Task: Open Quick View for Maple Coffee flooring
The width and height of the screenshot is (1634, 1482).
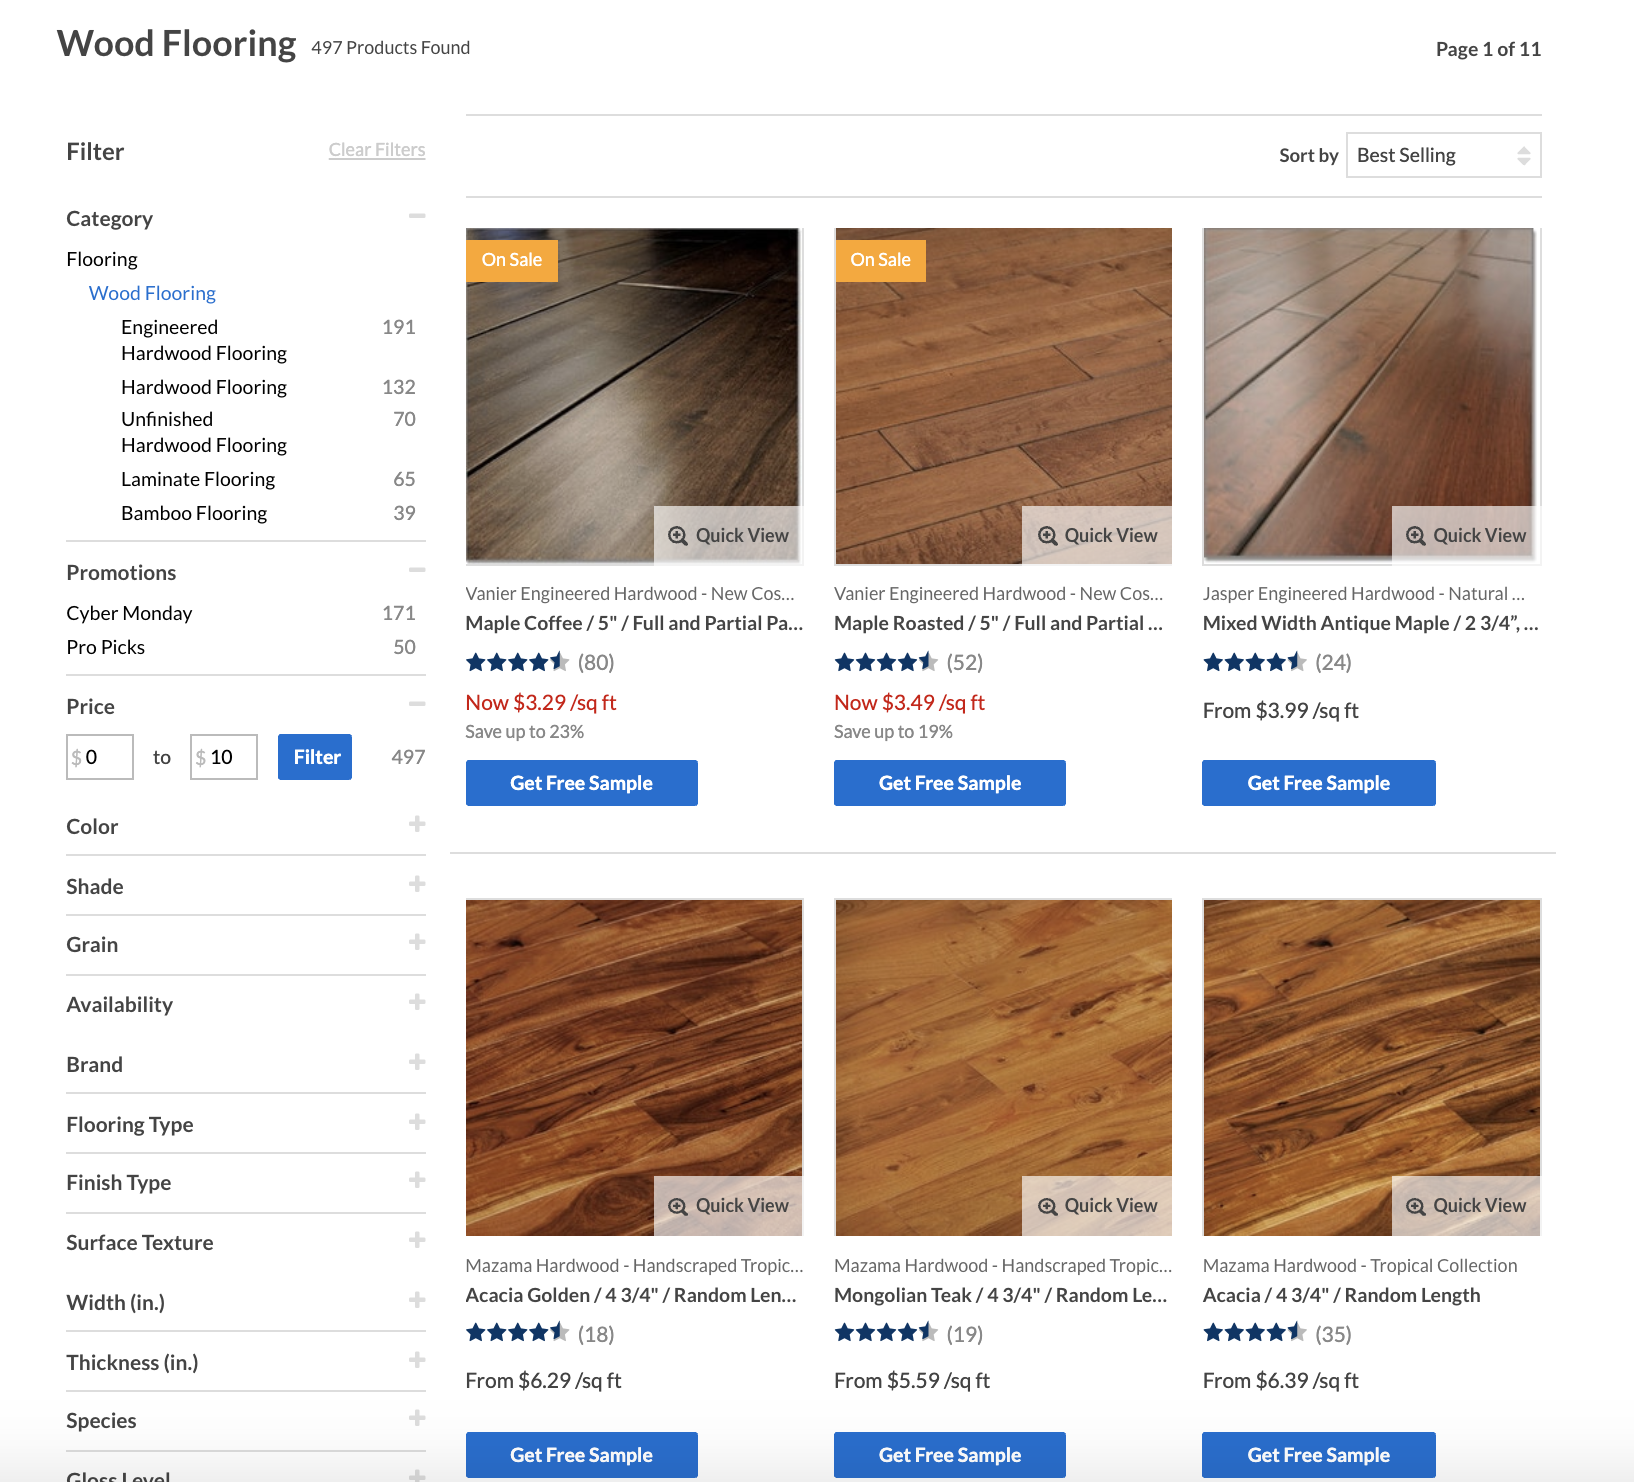Action: tap(729, 535)
